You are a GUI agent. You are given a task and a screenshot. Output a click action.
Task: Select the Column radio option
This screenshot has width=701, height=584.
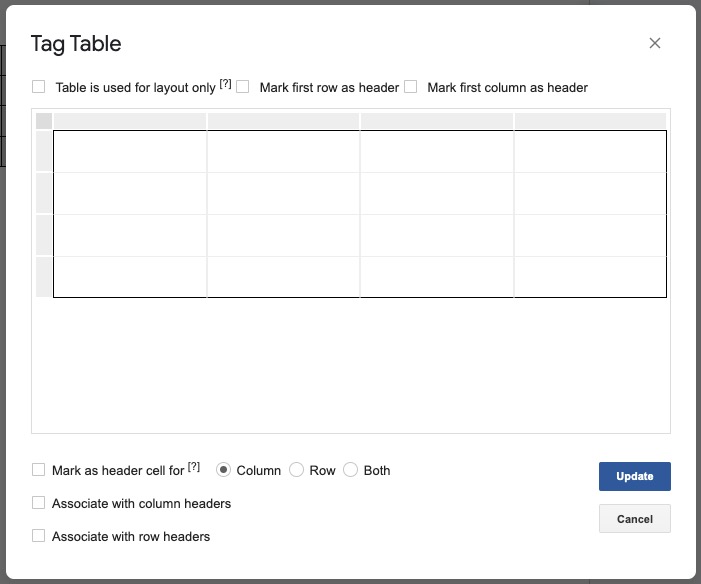pyautogui.click(x=223, y=470)
